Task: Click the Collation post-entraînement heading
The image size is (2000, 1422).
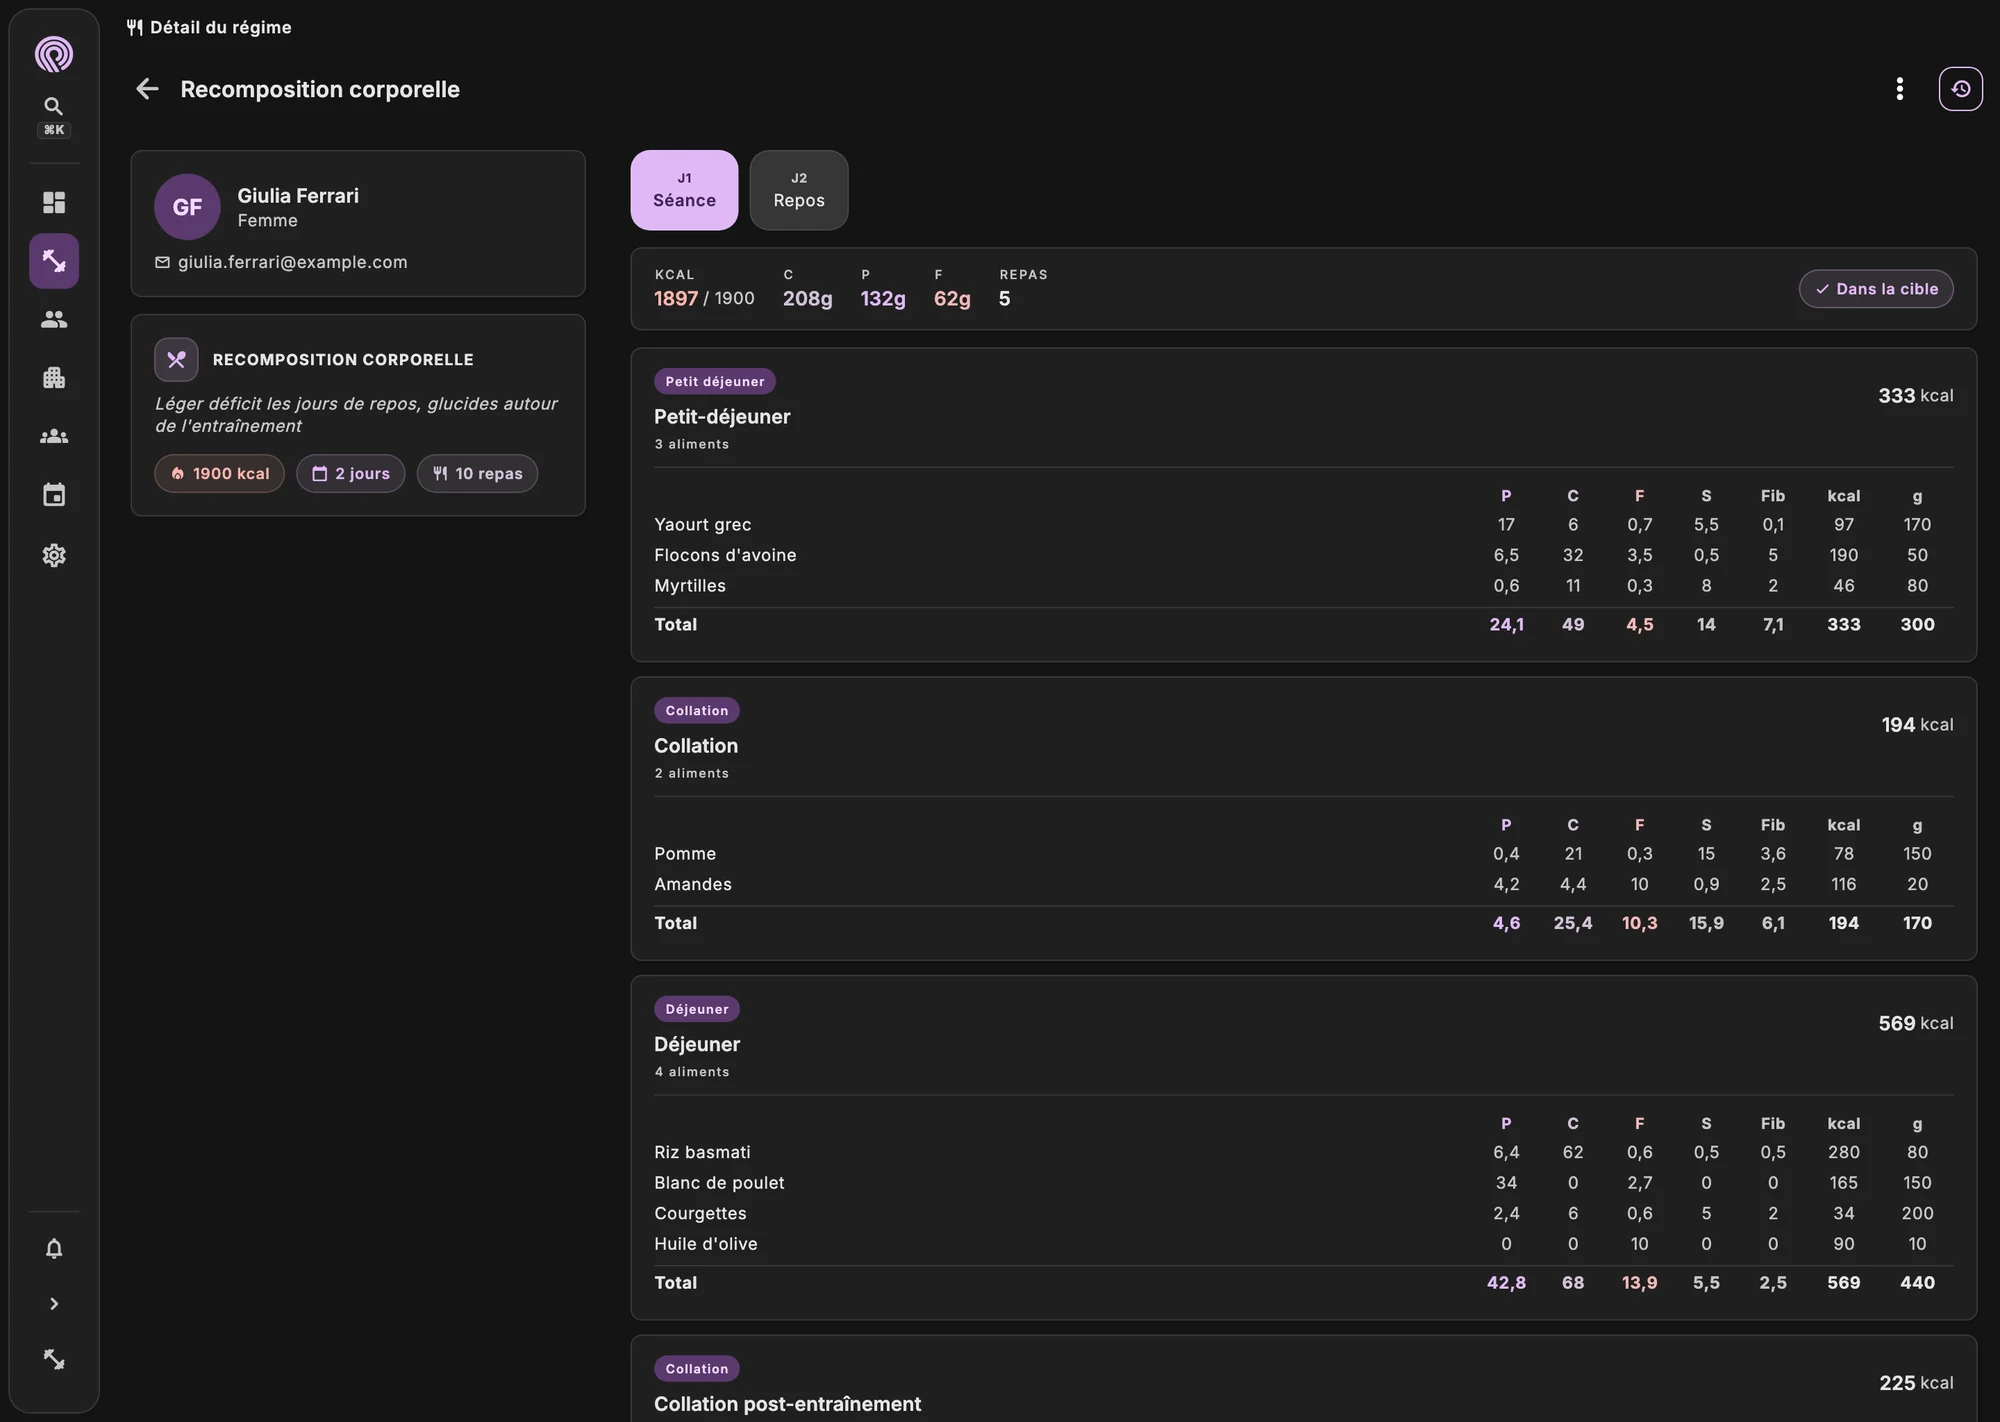Action: click(787, 1404)
